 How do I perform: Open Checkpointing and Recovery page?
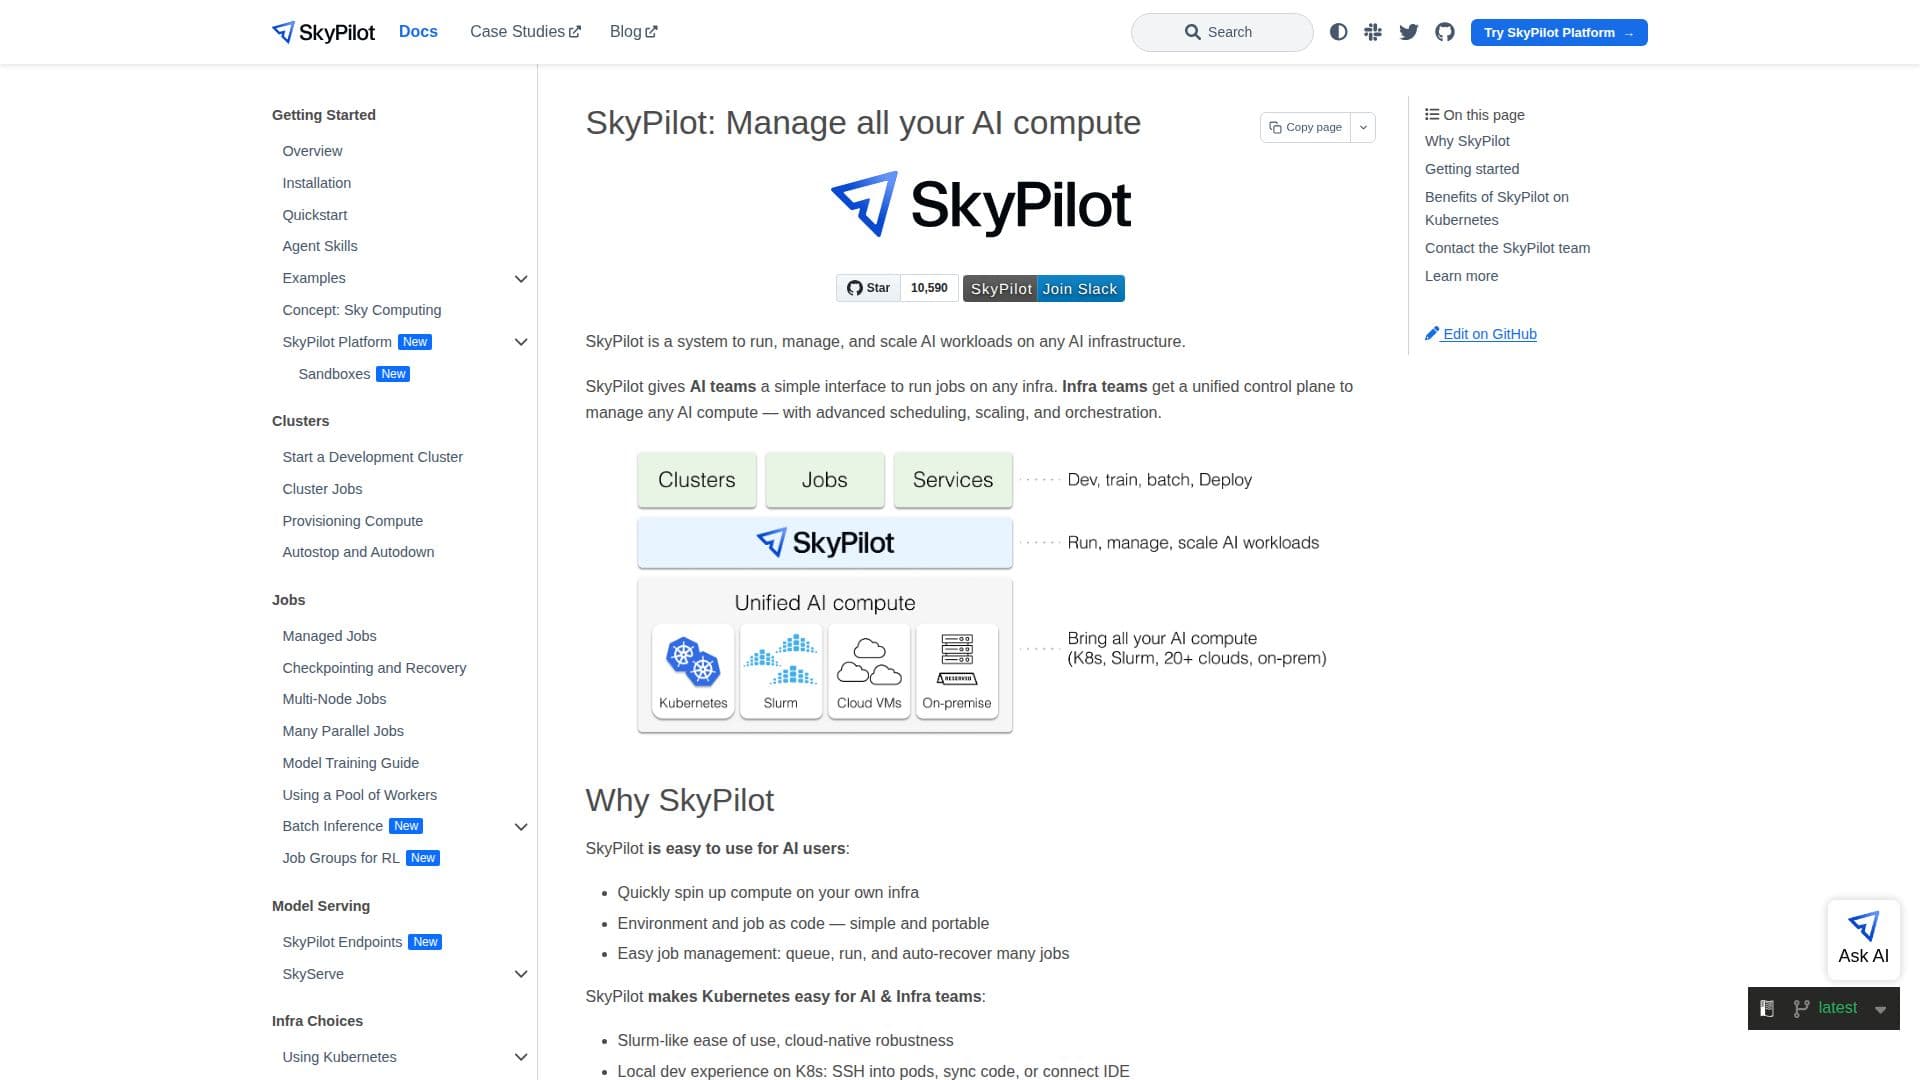tap(374, 668)
